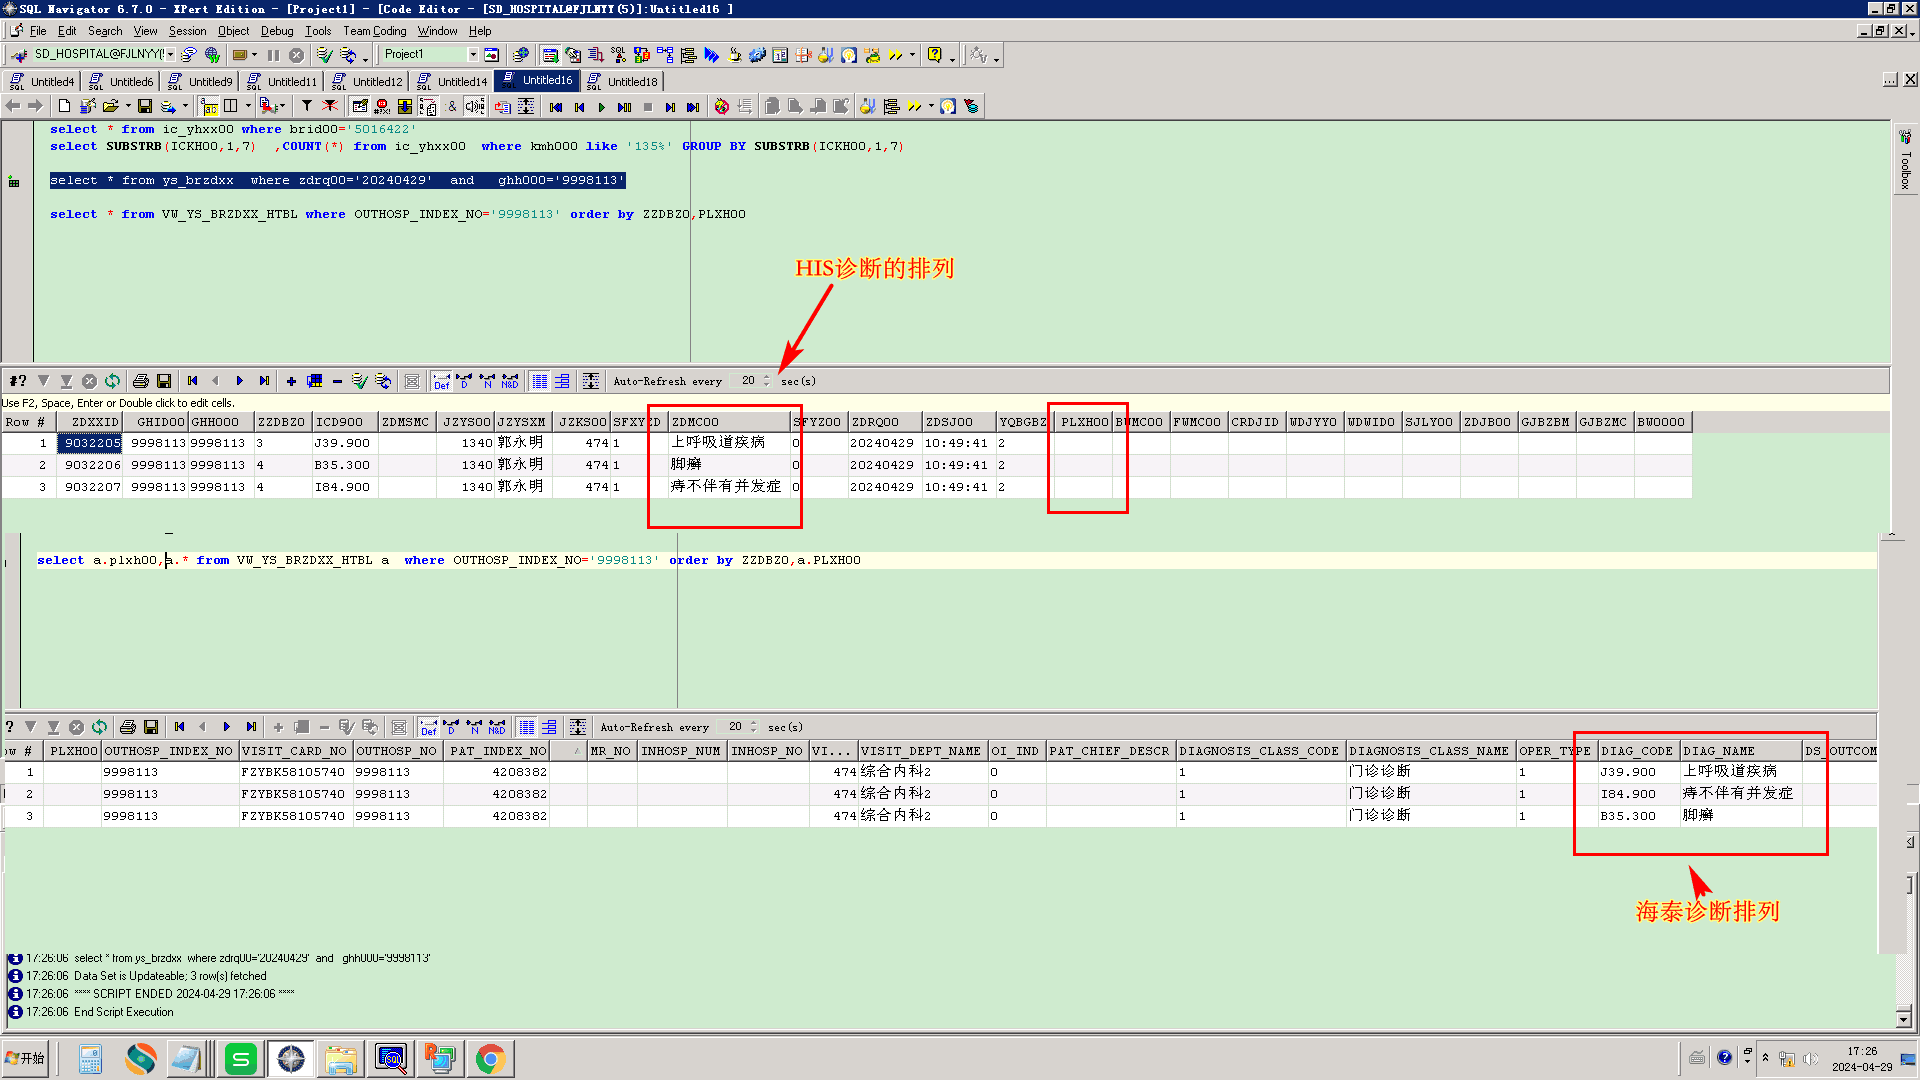This screenshot has width=1920, height=1080.
Task: Expand the Project1 combo box
Action: [473, 55]
